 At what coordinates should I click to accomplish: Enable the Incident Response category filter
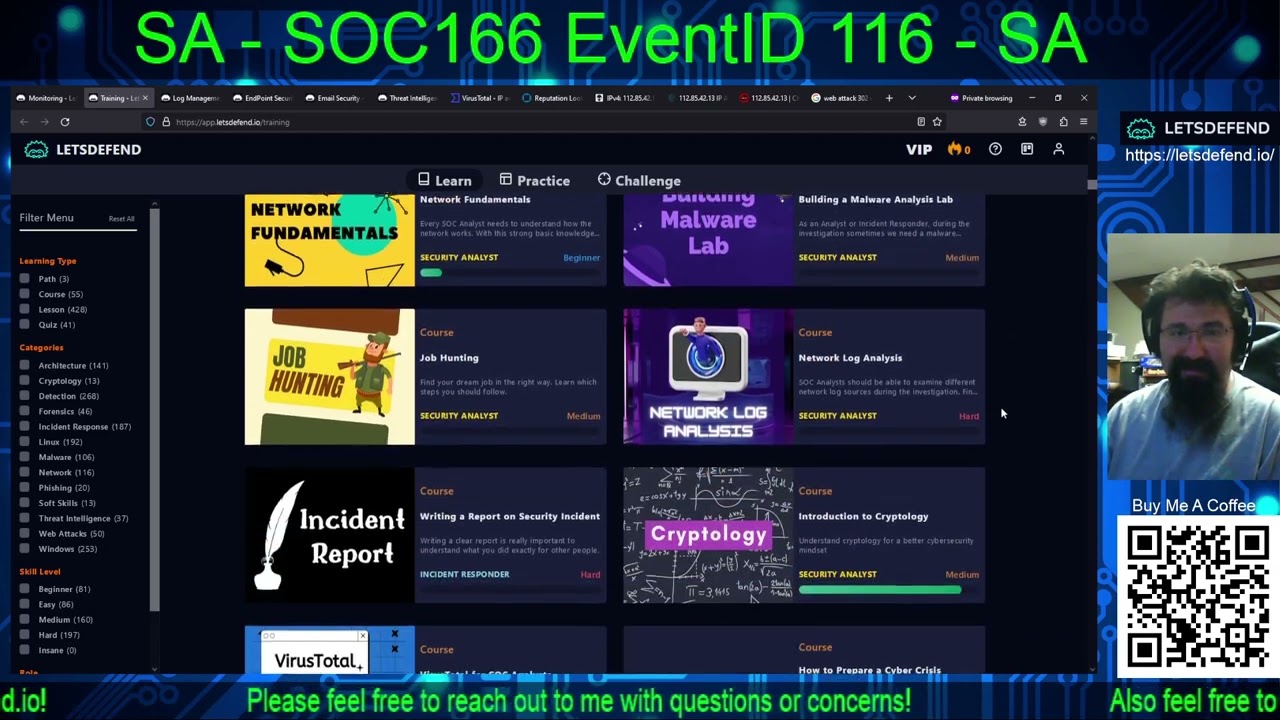[x=24, y=426]
